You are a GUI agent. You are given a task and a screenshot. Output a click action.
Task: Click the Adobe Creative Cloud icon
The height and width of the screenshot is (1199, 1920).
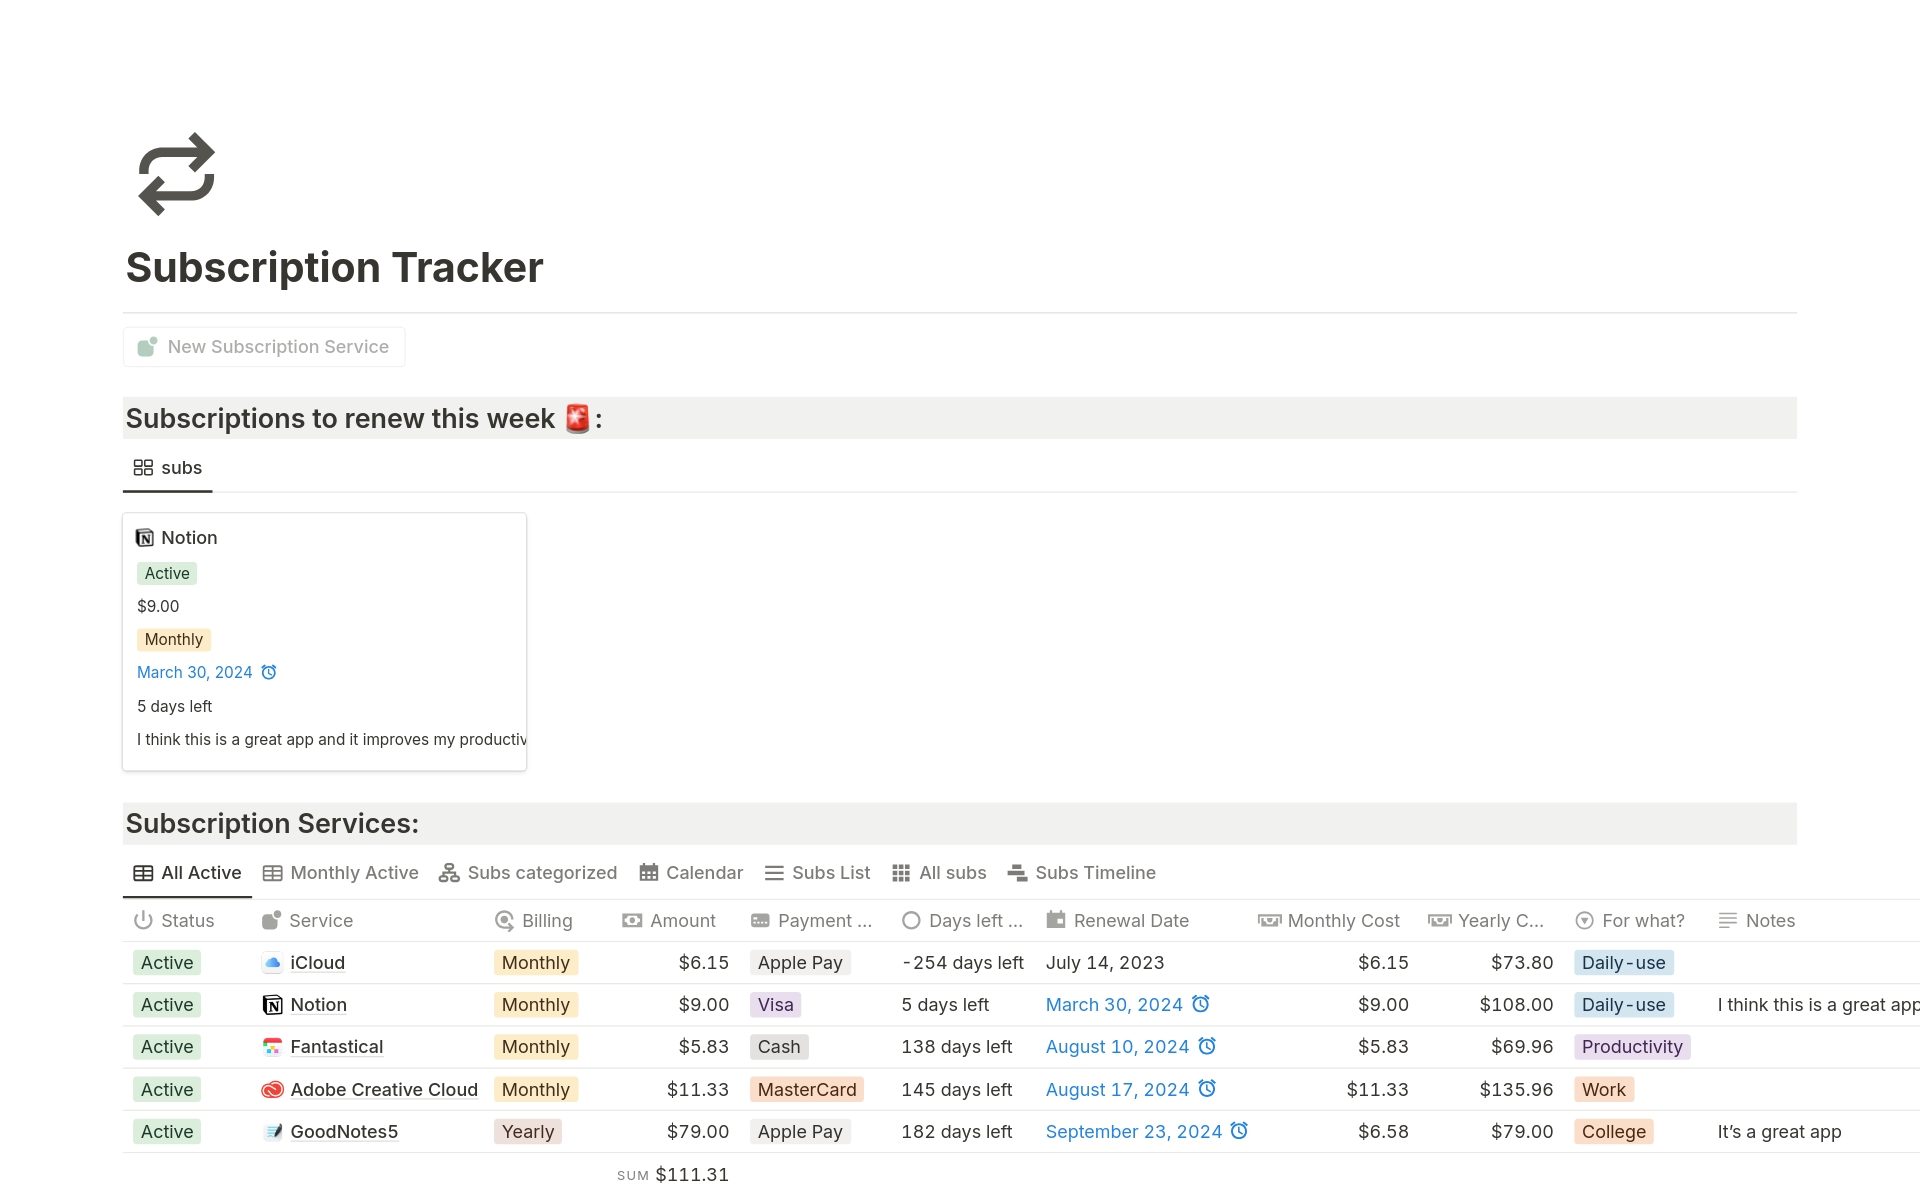coord(271,1089)
